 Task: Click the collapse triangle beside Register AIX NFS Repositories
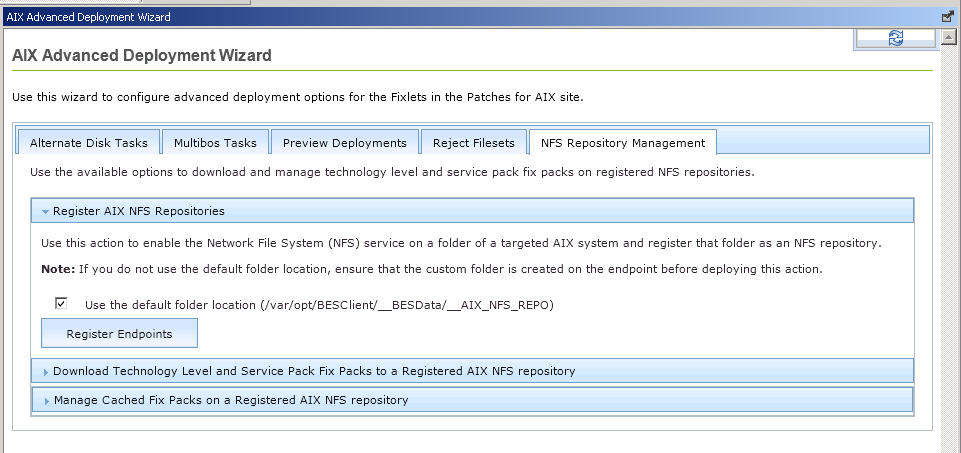click(x=45, y=212)
